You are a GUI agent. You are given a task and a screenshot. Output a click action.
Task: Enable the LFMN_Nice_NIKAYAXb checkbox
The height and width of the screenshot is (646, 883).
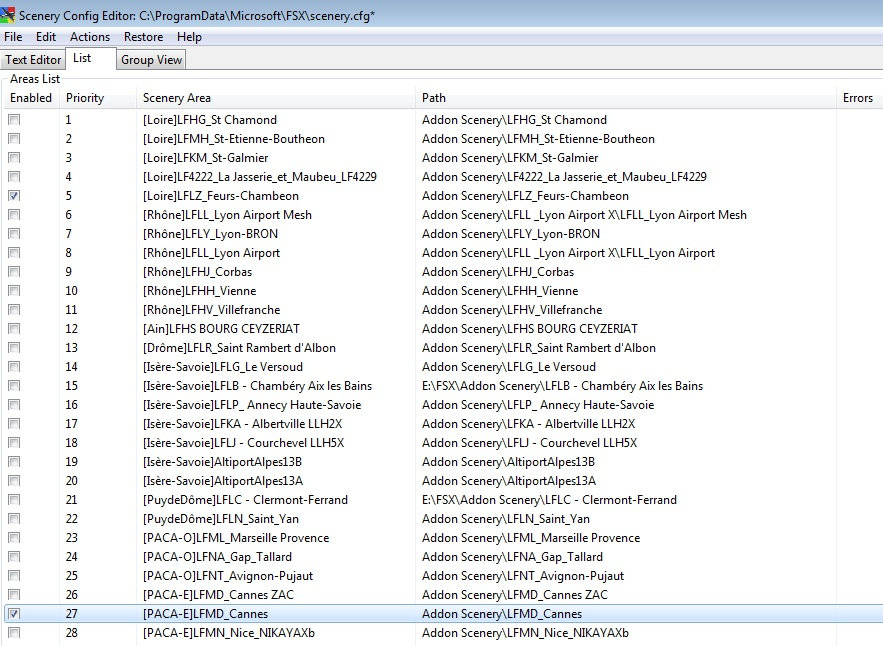14,633
